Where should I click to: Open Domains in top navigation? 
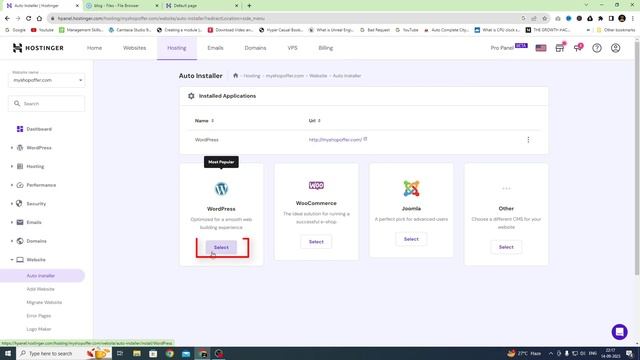(255, 48)
